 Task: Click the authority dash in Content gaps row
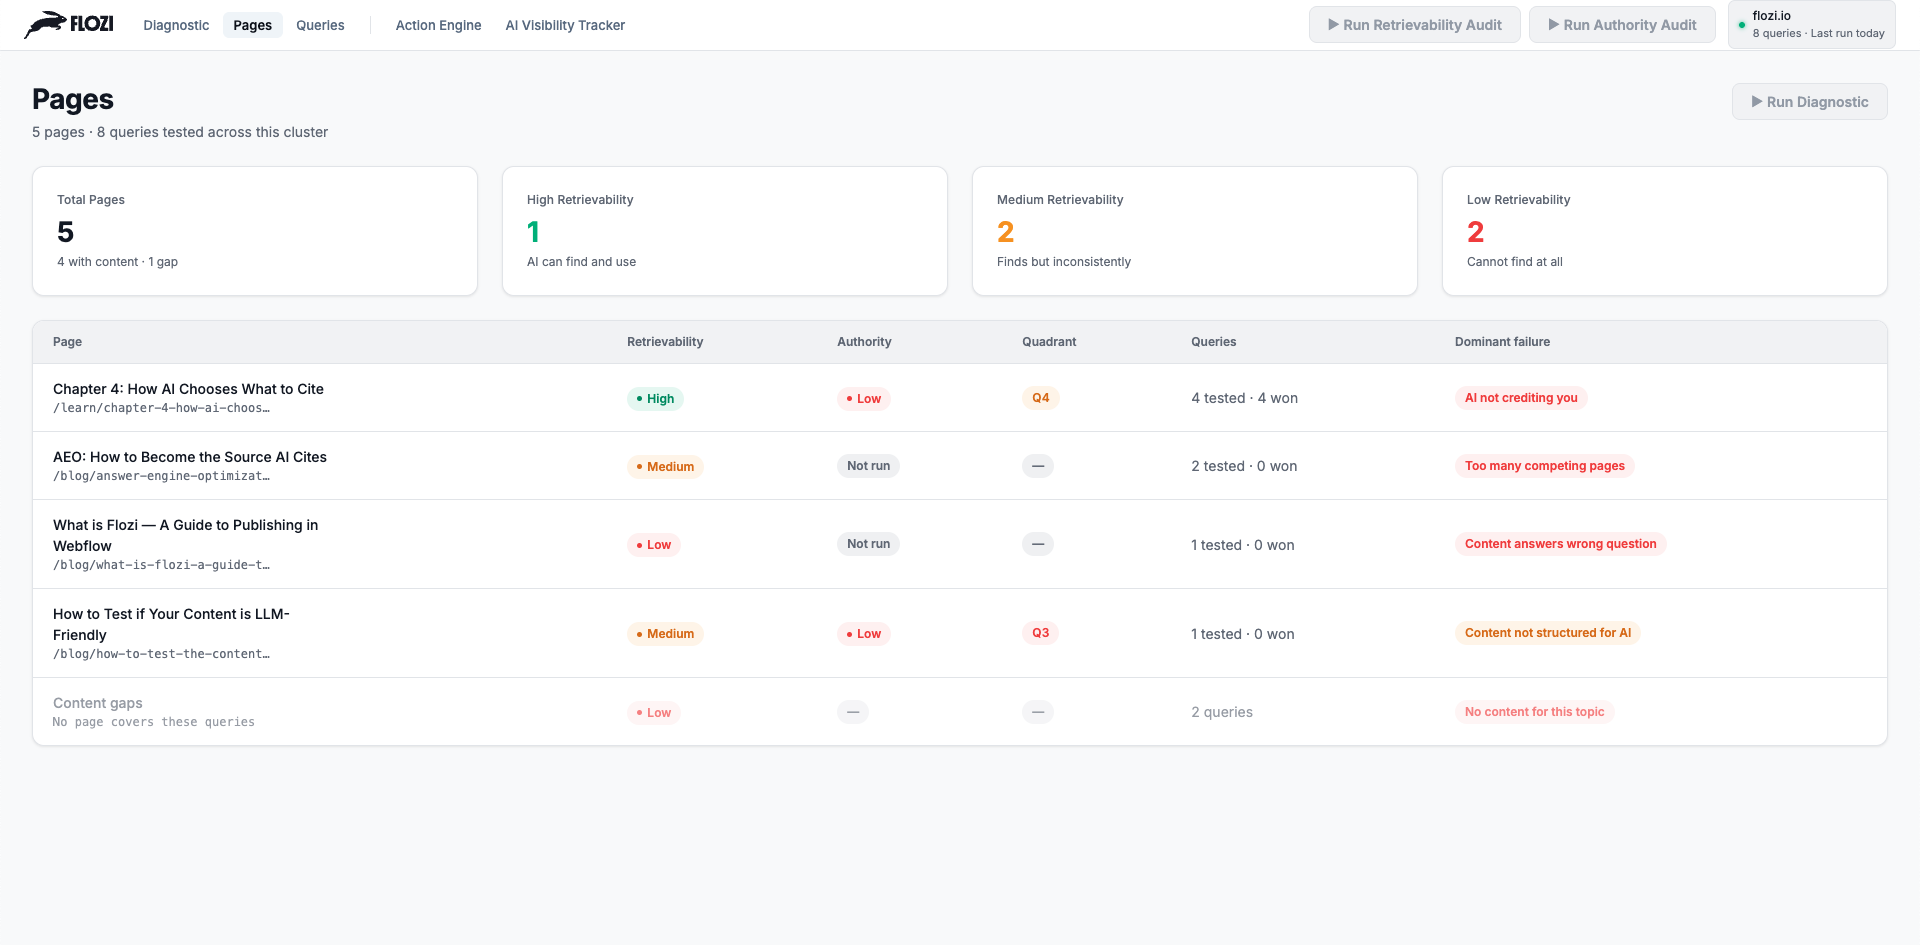point(853,712)
